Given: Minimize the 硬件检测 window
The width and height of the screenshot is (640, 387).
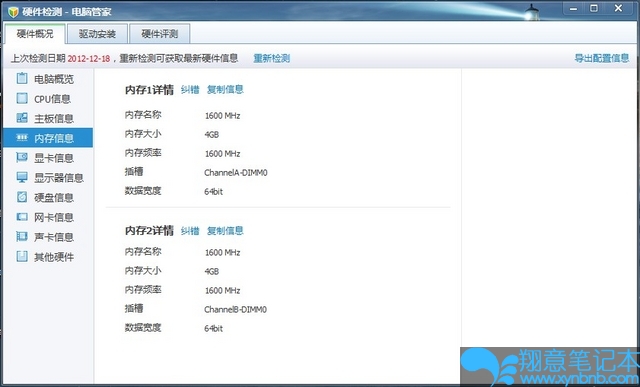Looking at the screenshot, I should tap(573, 9).
